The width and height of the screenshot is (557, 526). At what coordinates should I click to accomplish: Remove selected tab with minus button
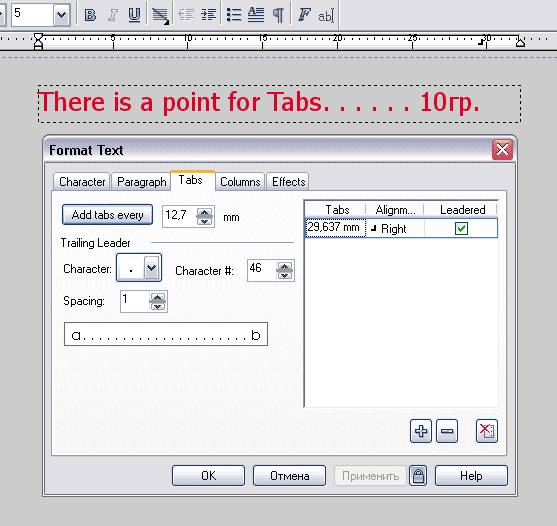(447, 431)
